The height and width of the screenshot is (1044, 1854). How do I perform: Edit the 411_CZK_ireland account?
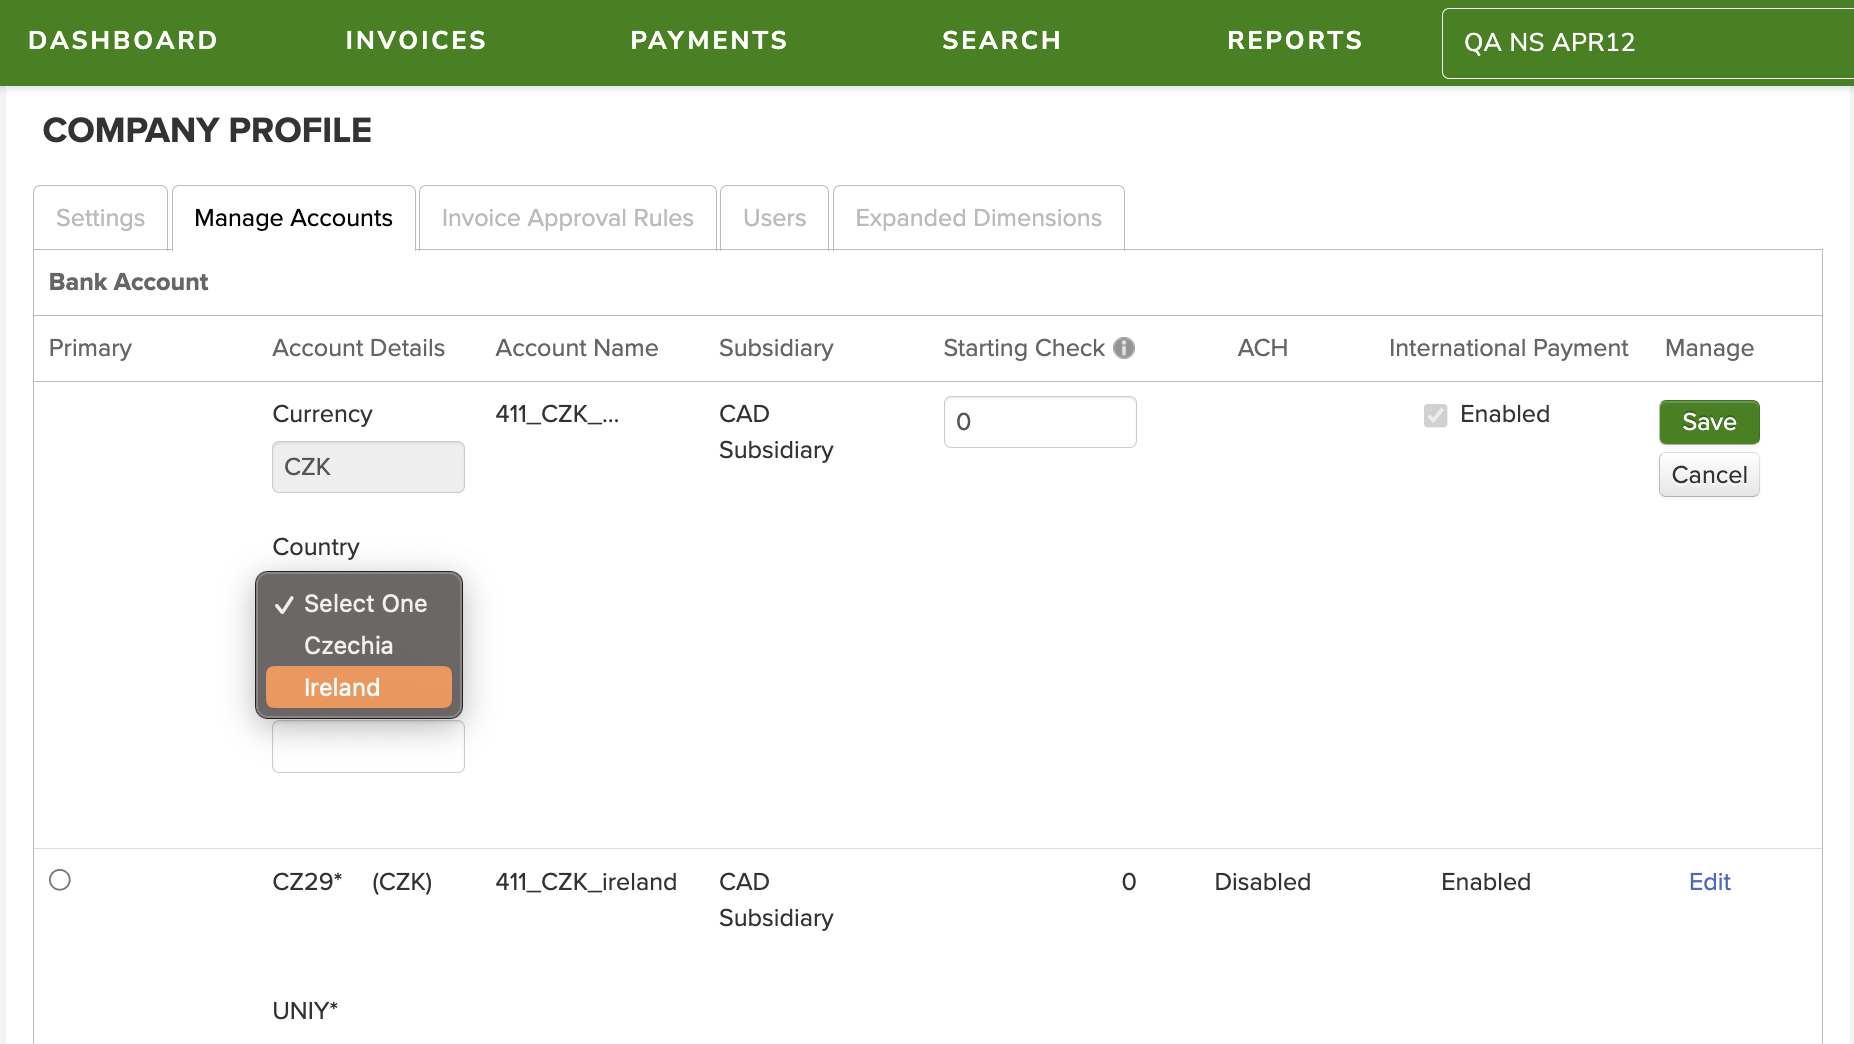[1709, 882]
